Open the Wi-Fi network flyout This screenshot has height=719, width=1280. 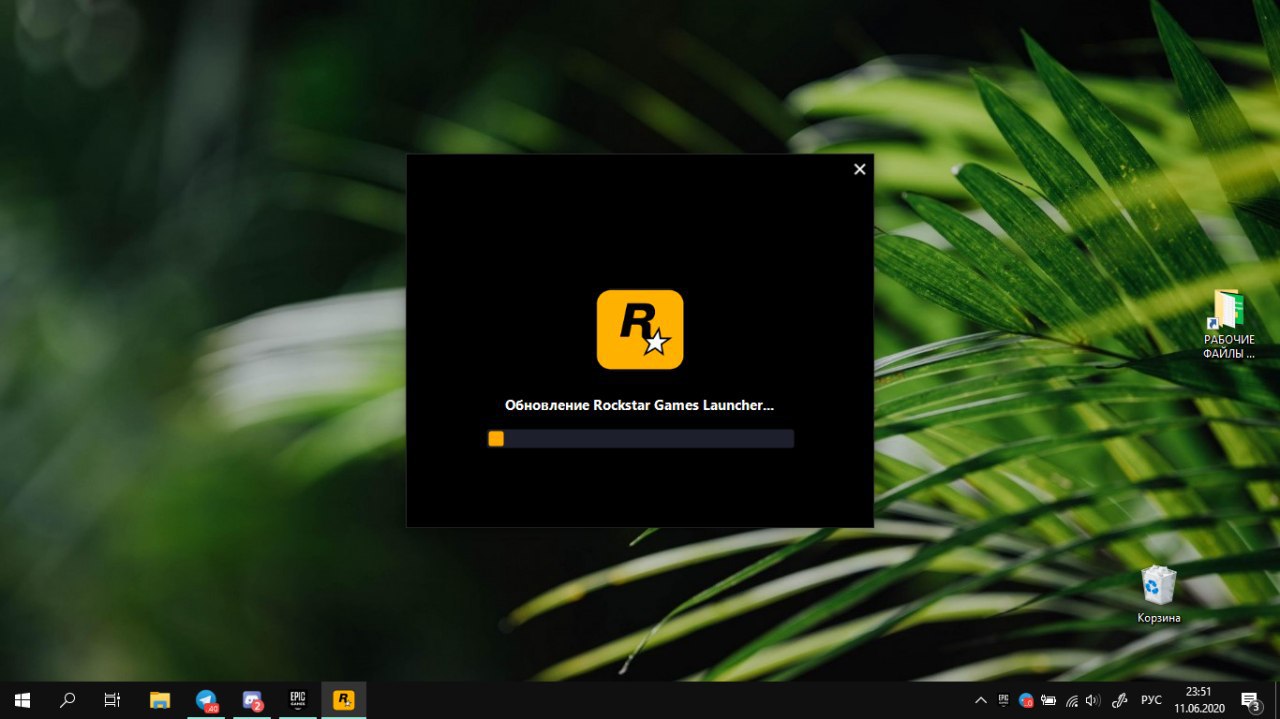[1071, 700]
